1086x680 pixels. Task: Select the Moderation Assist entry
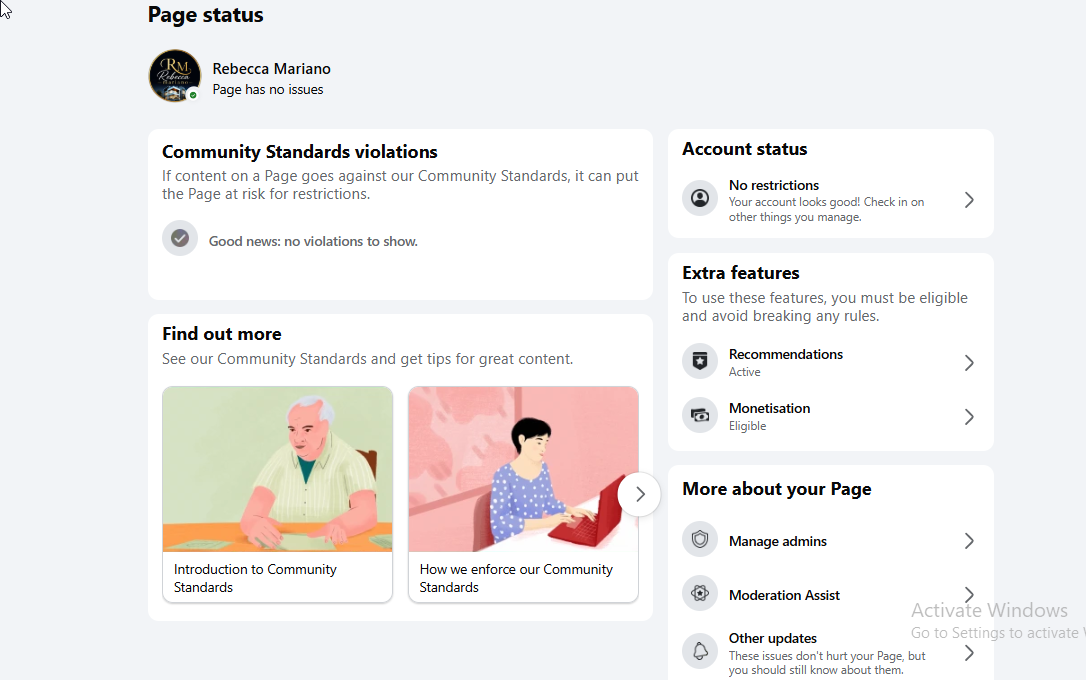830,595
